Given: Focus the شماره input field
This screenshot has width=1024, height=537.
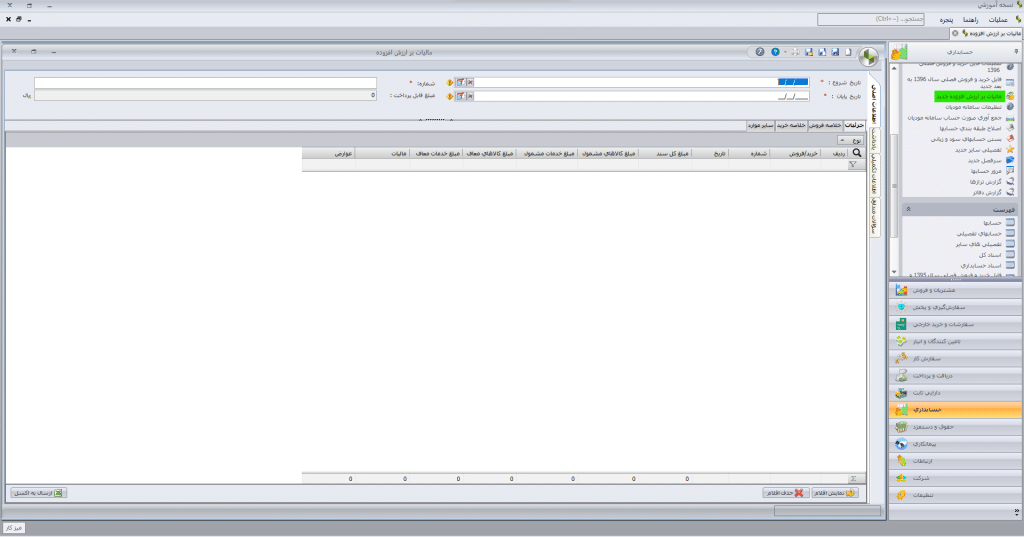Looking at the screenshot, I should [x=205, y=83].
